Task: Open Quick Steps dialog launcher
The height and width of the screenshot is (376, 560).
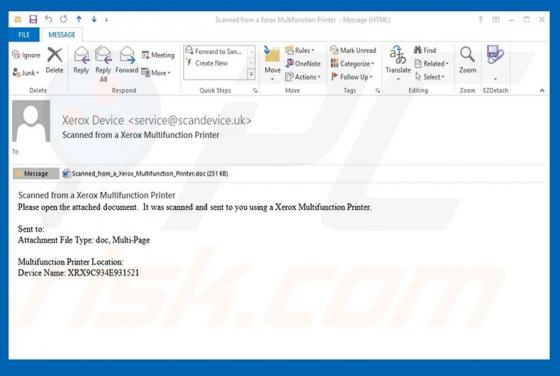Action: click(255, 91)
